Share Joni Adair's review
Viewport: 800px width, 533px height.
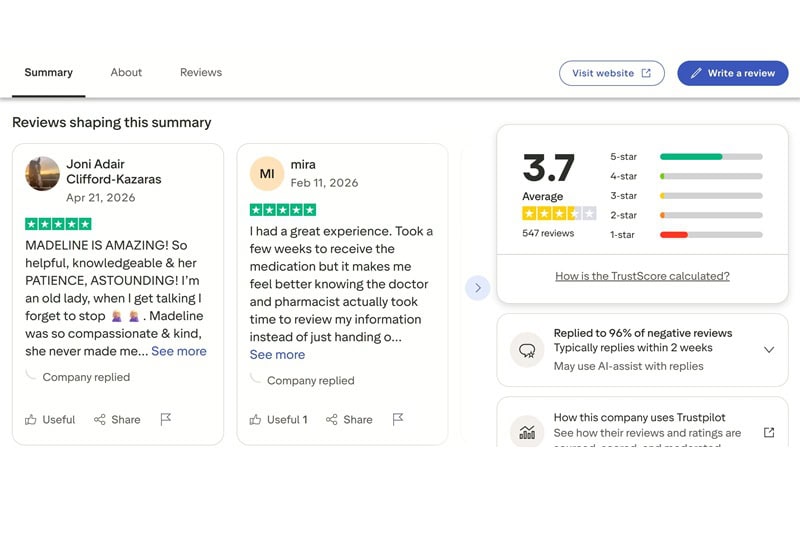[117, 419]
